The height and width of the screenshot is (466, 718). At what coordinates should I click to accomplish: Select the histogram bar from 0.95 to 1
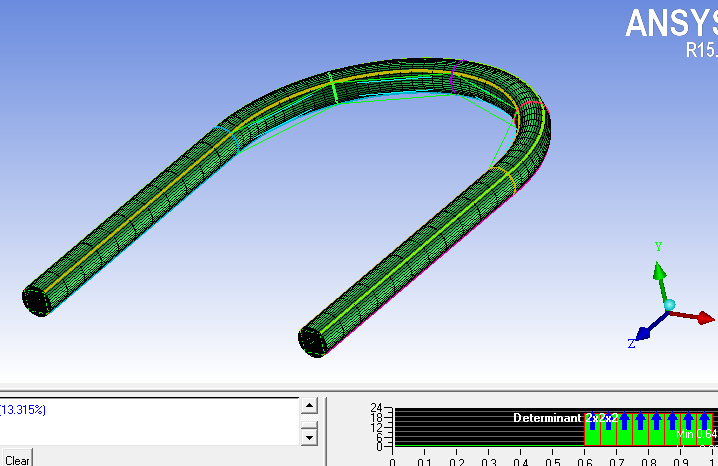coord(705,429)
